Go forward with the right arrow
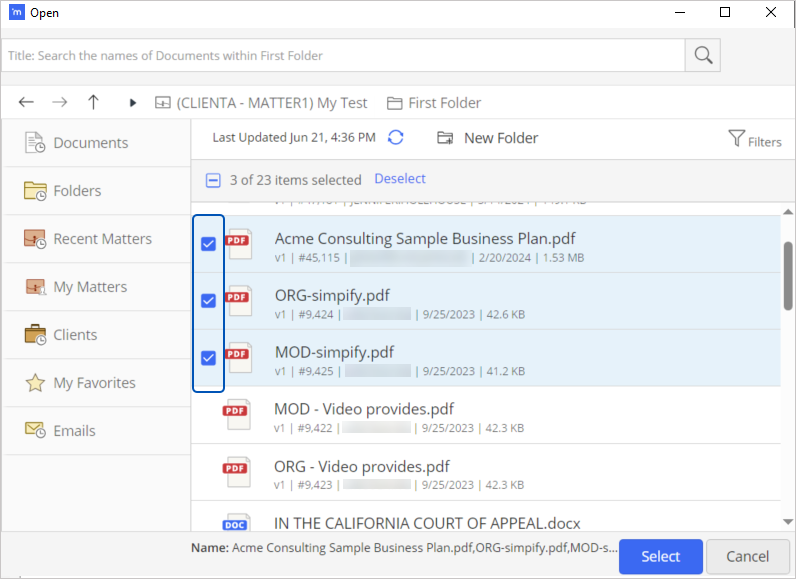Image resolution: width=796 pixels, height=579 pixels. pyautogui.click(x=60, y=103)
